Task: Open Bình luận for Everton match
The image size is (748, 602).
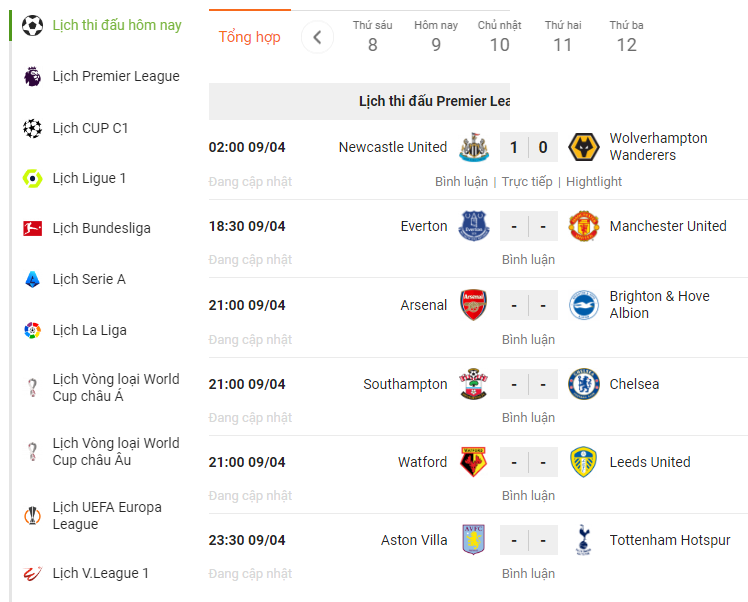Action: (x=529, y=259)
